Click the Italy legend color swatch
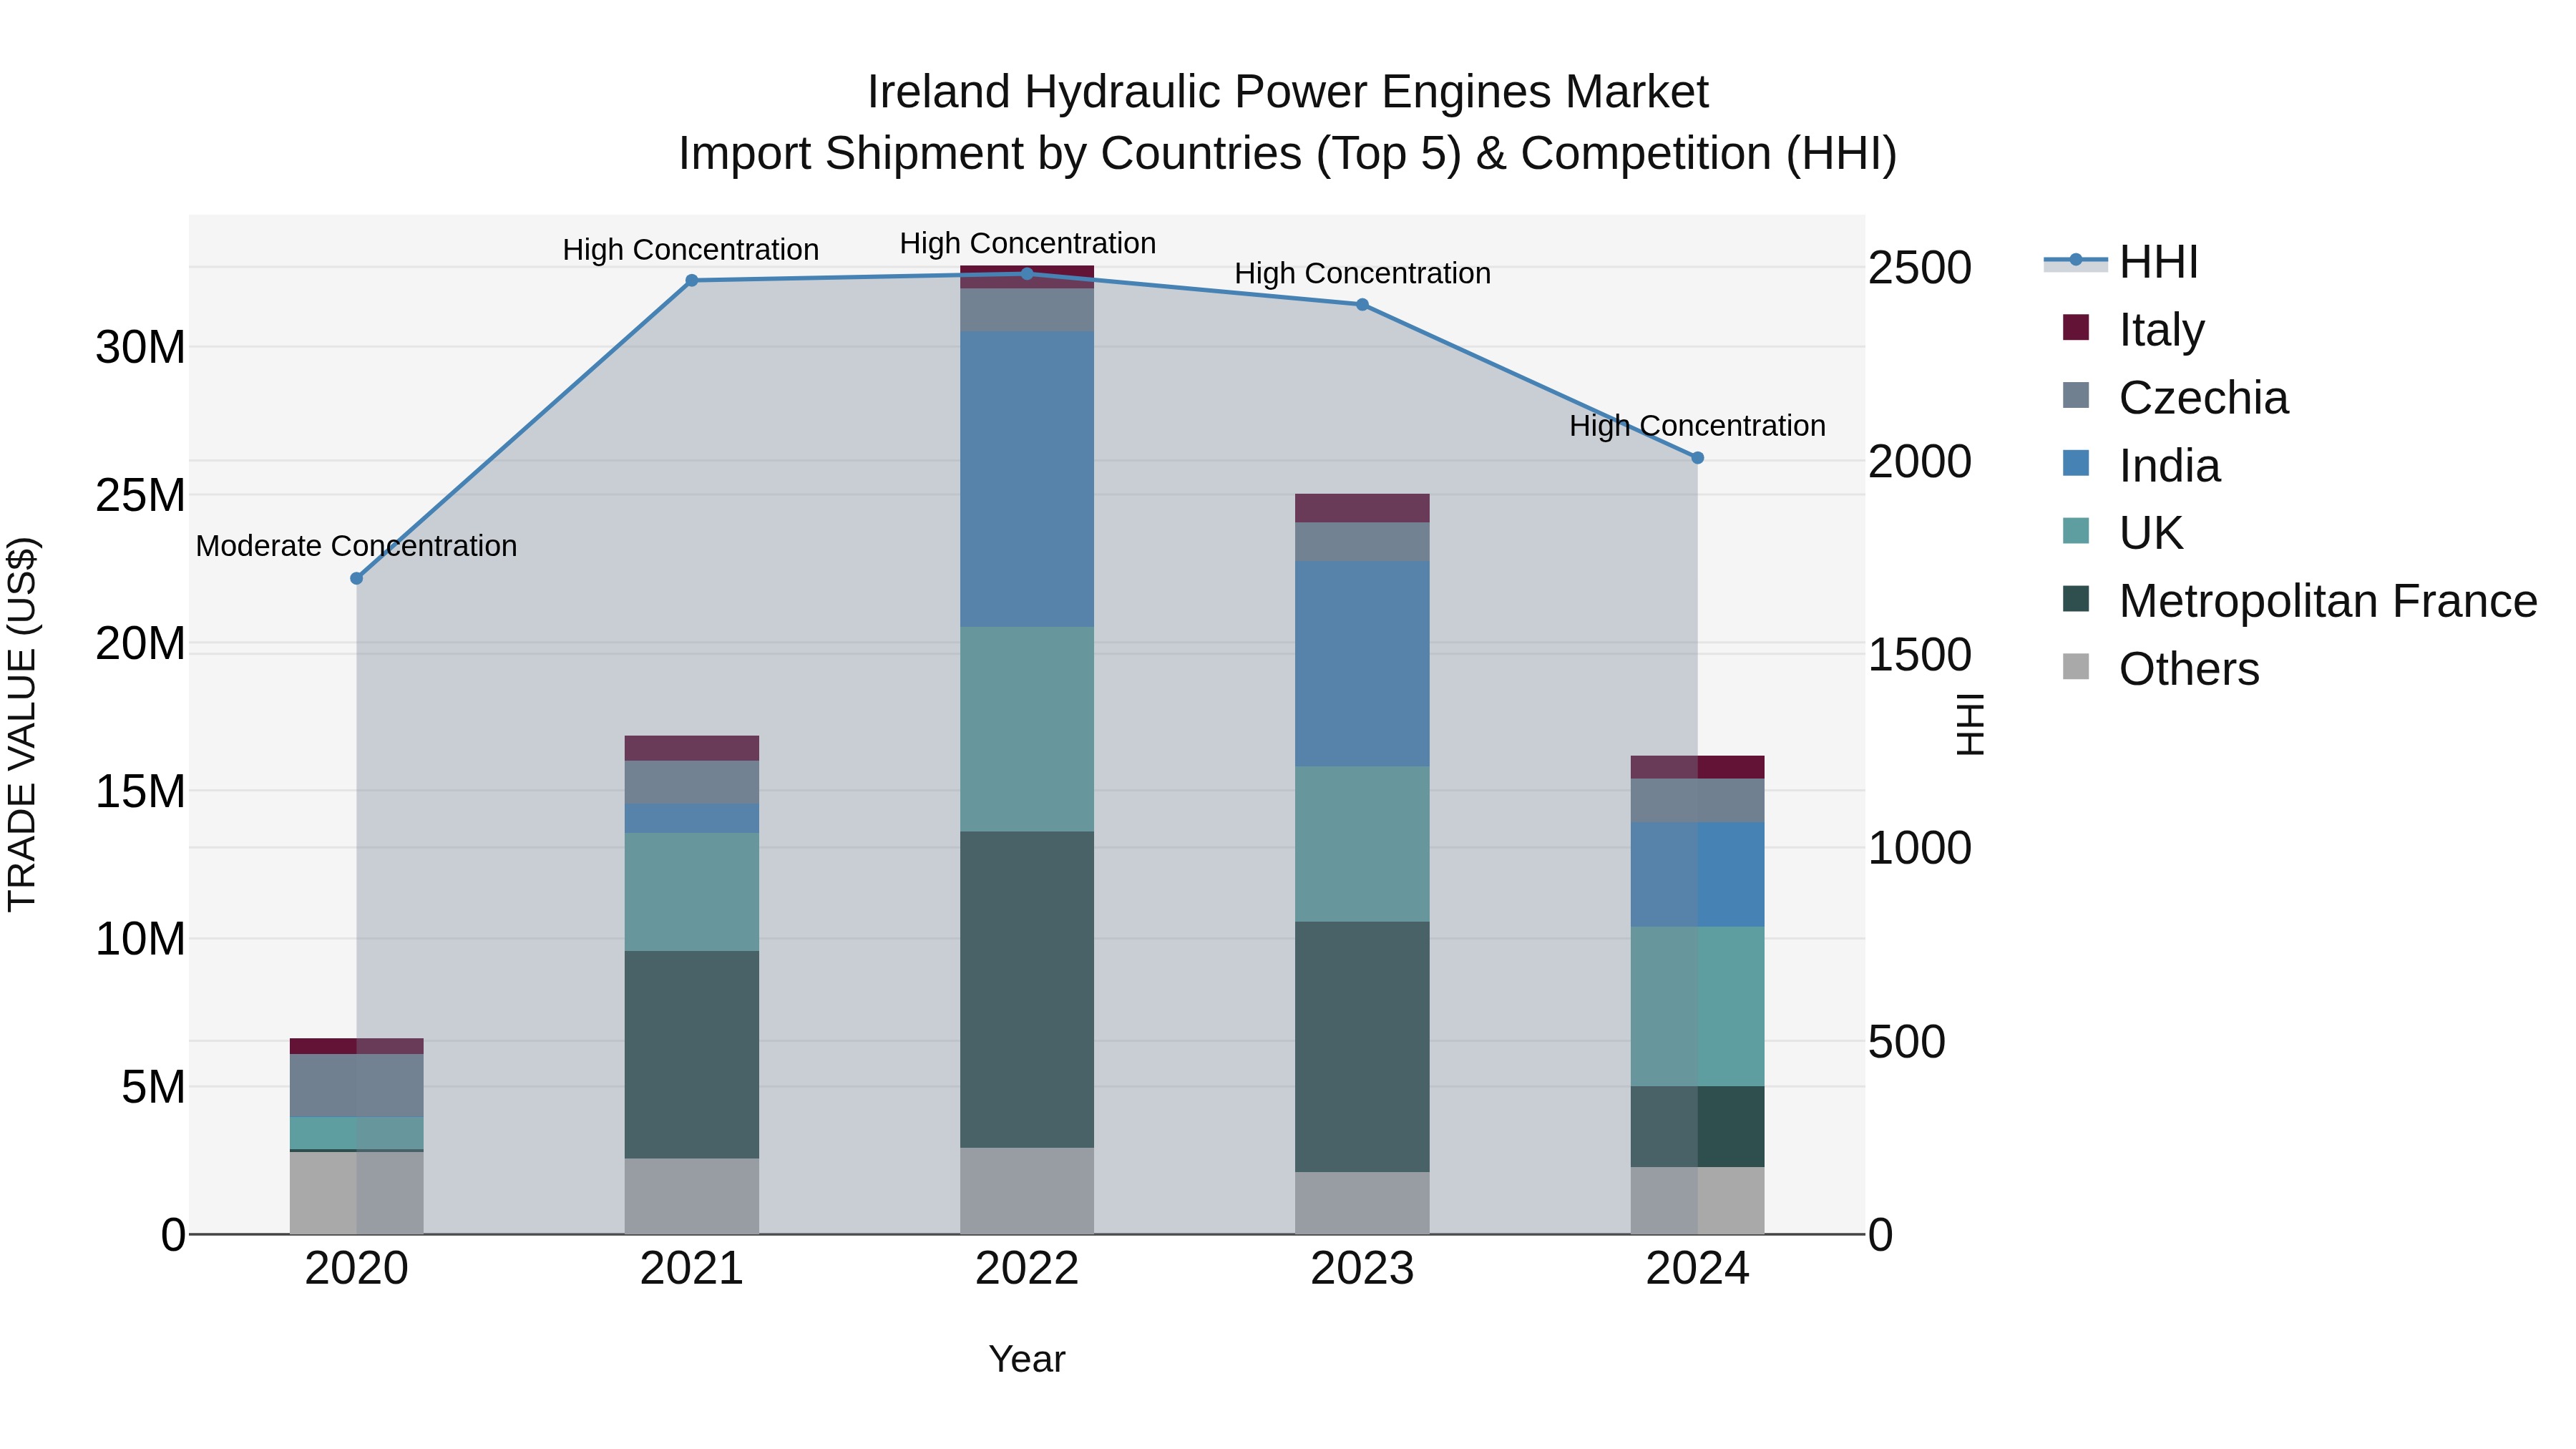 2076,327
